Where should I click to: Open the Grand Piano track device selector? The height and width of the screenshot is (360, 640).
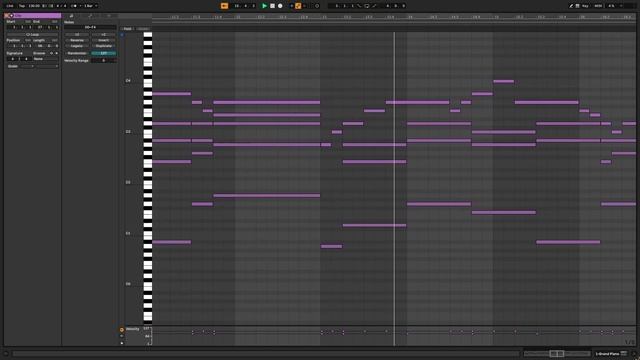click(x=611, y=353)
